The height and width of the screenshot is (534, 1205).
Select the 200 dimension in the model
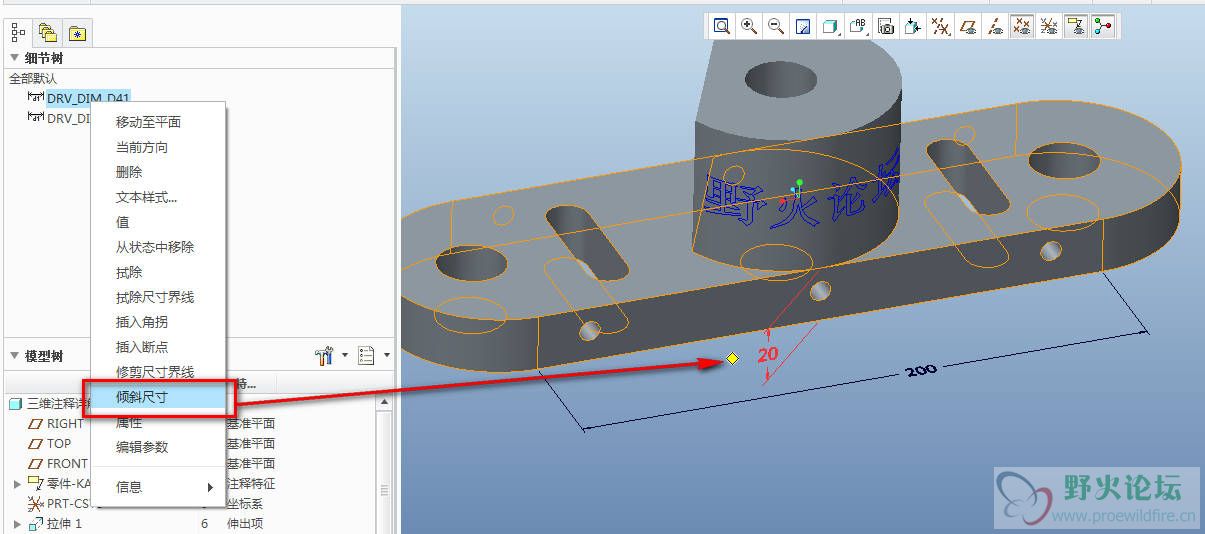[921, 369]
